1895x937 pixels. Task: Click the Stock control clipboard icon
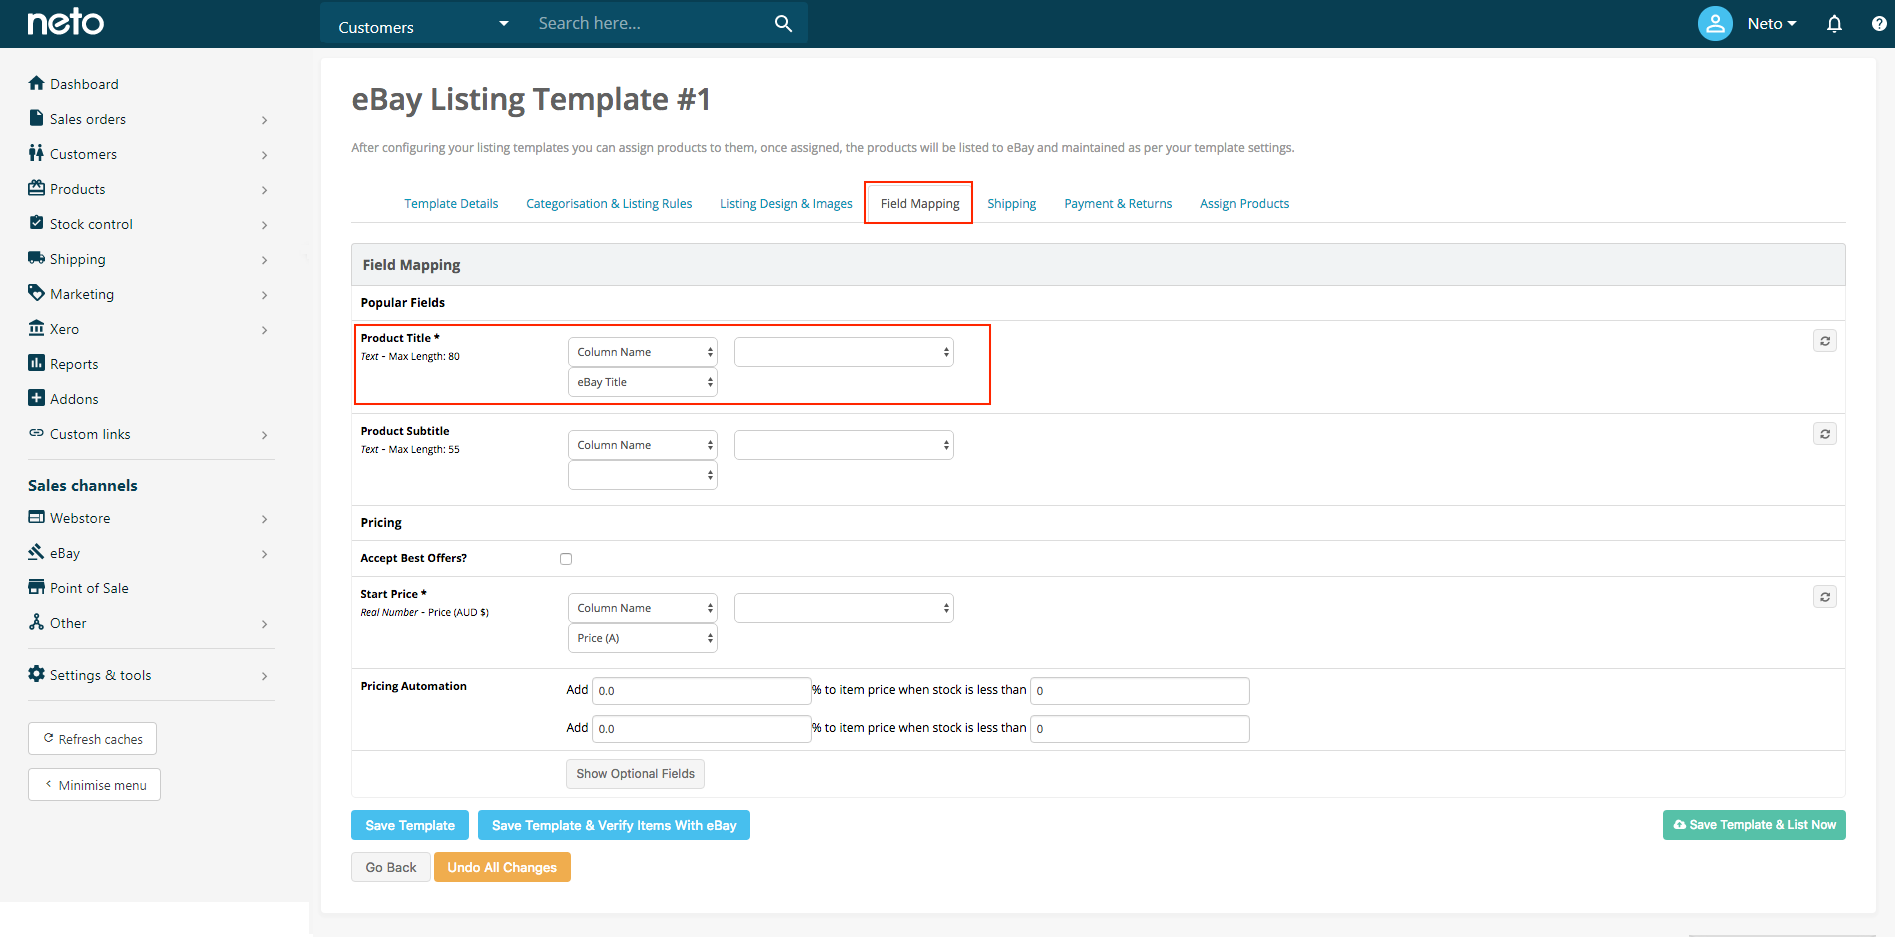click(x=37, y=223)
